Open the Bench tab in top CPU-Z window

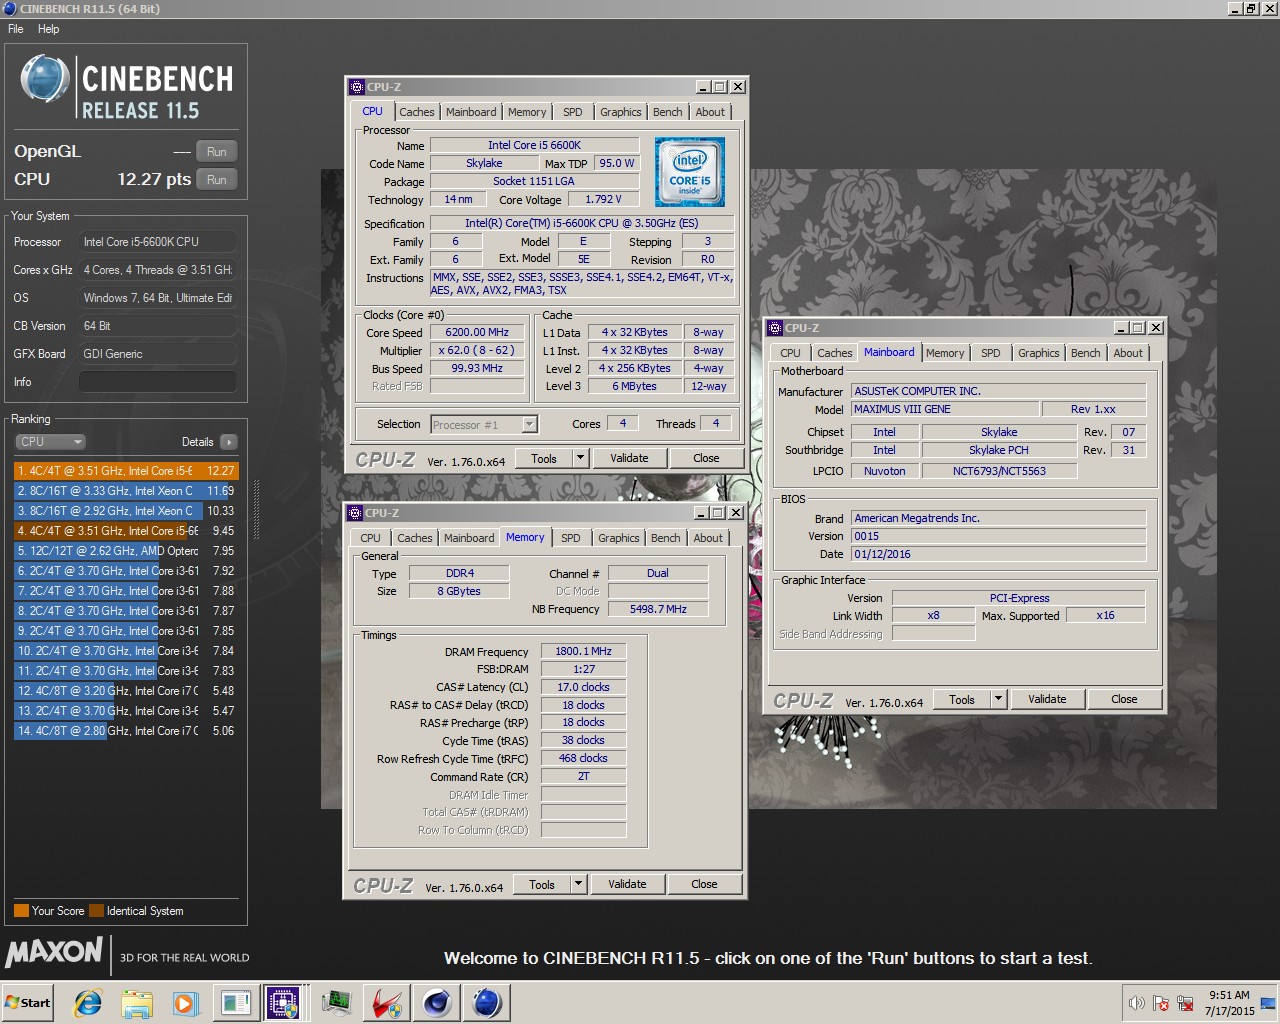[668, 112]
